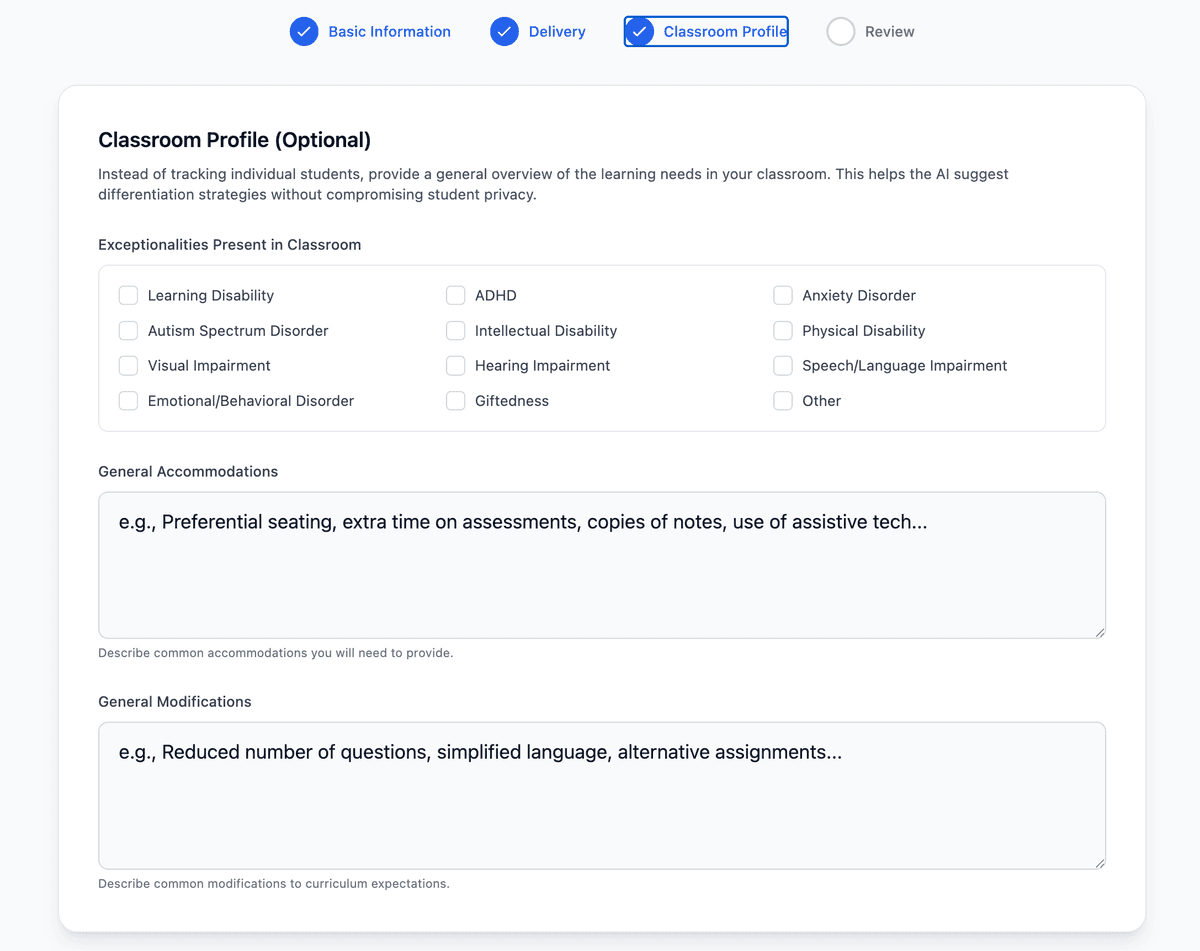Enable the Learning Disability checkbox
The image size is (1200, 951).
click(x=128, y=295)
